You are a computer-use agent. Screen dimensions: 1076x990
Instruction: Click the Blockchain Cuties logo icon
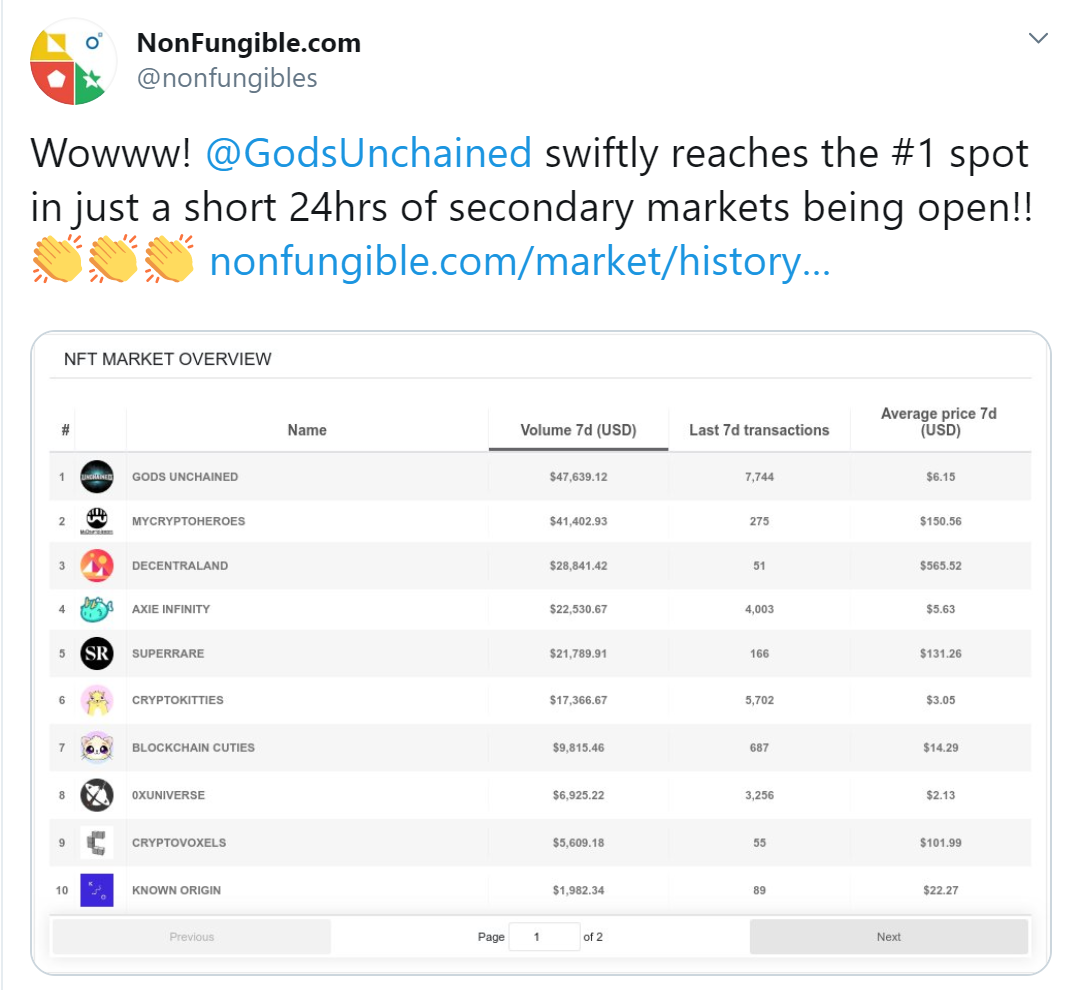(x=97, y=748)
